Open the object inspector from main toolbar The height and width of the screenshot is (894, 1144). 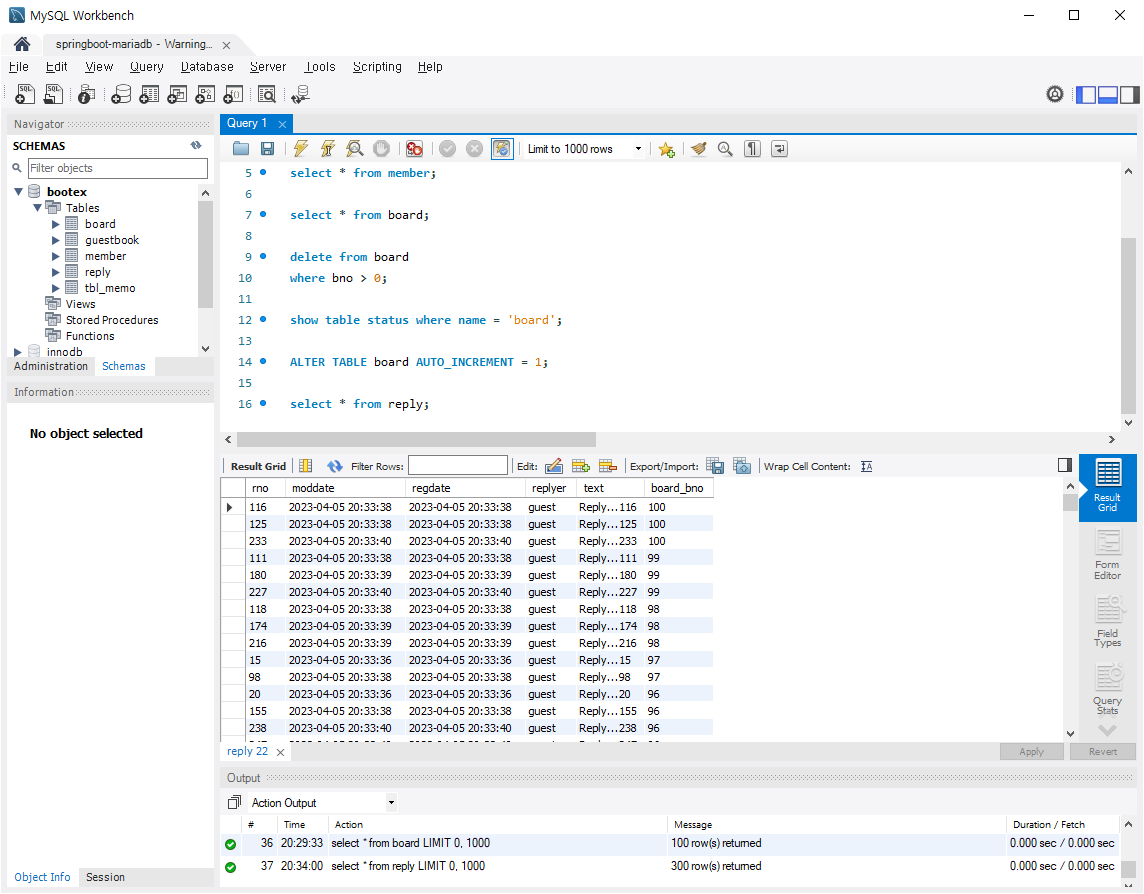point(86,94)
